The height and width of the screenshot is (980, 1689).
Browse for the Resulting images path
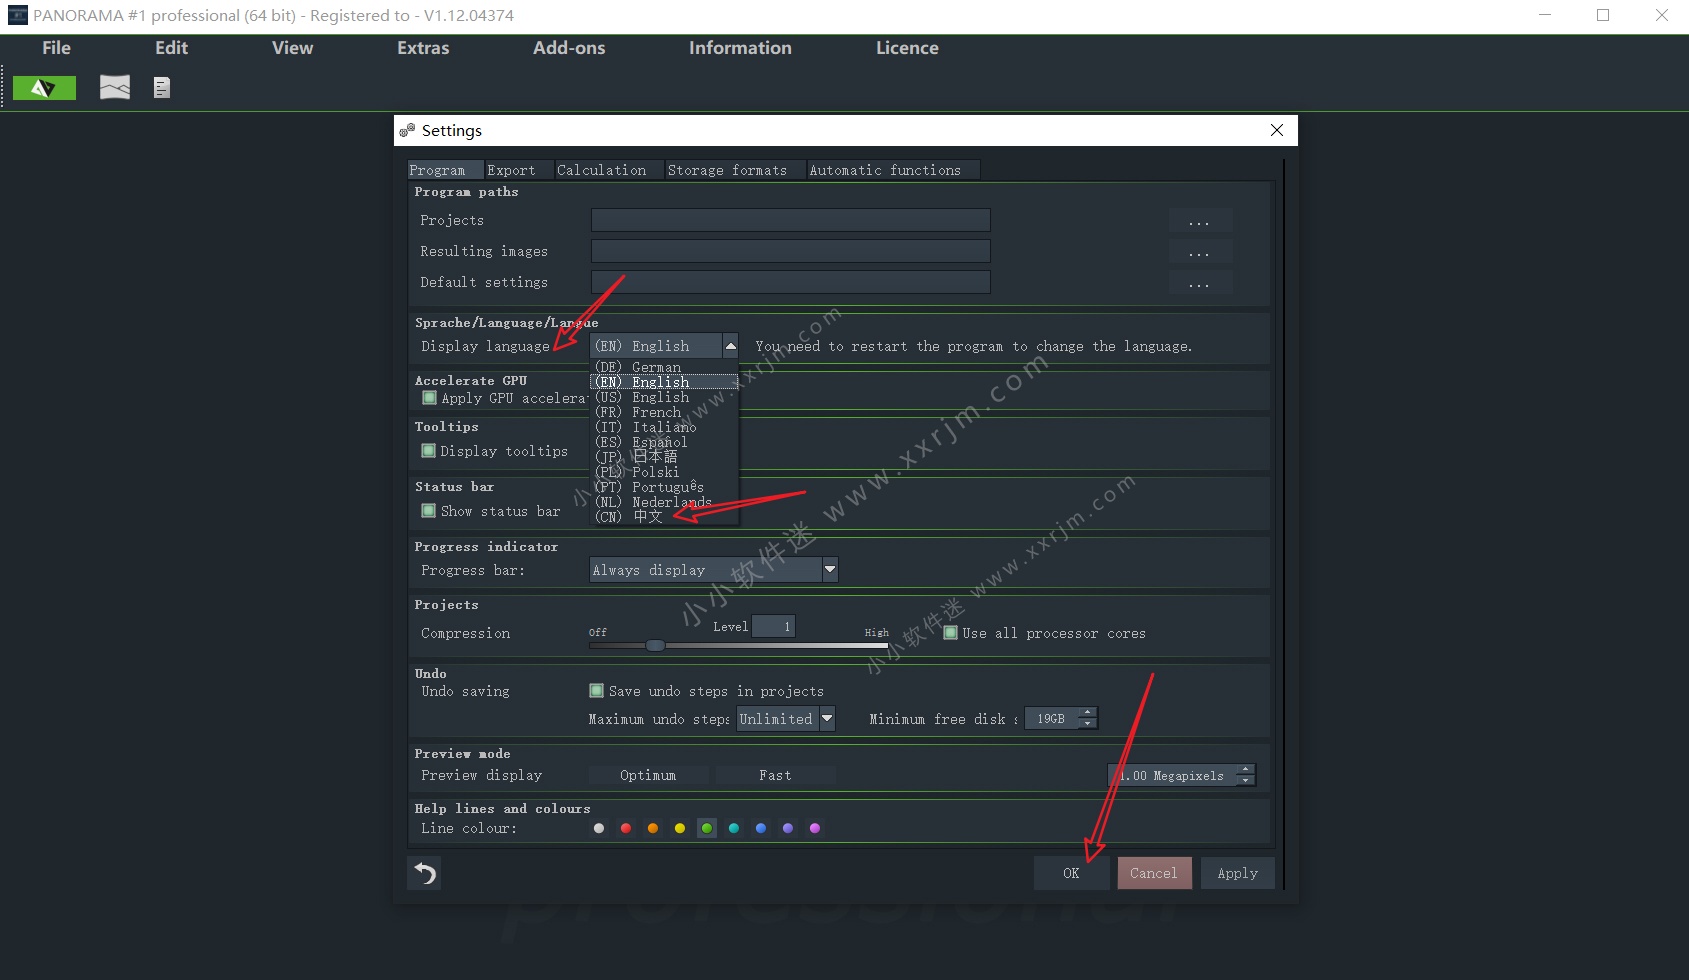point(1199,252)
